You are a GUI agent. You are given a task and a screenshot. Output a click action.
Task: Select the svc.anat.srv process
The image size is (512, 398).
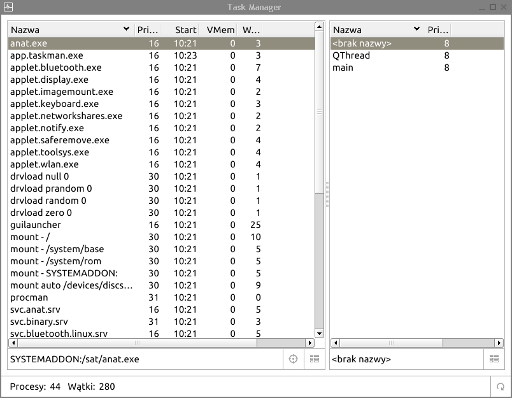coord(161,309)
